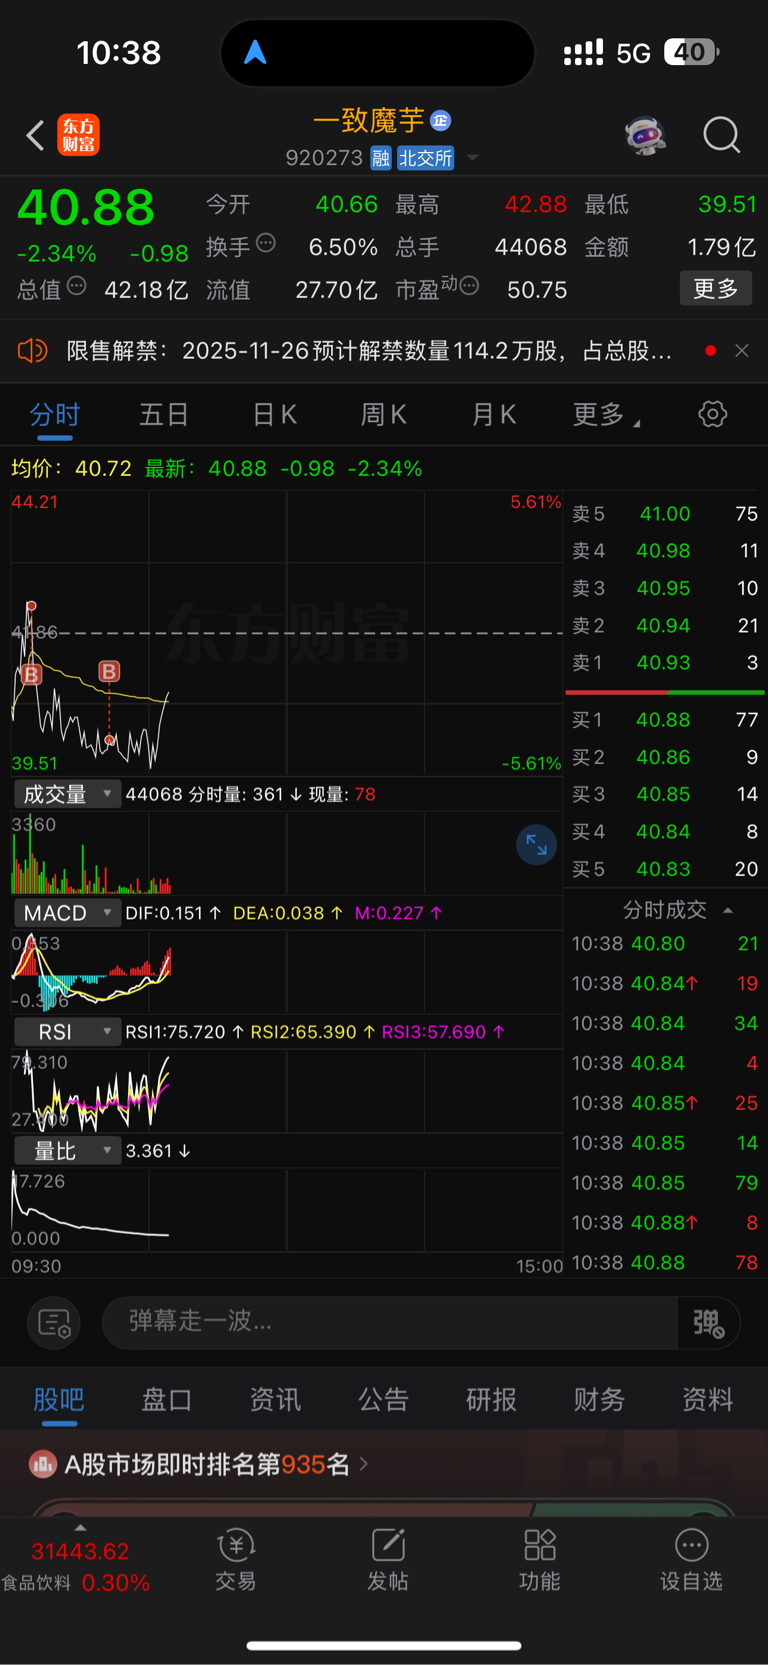This screenshot has height=1665, width=768.
Task: Tap the trade row with volume 79
Action: [665, 1183]
